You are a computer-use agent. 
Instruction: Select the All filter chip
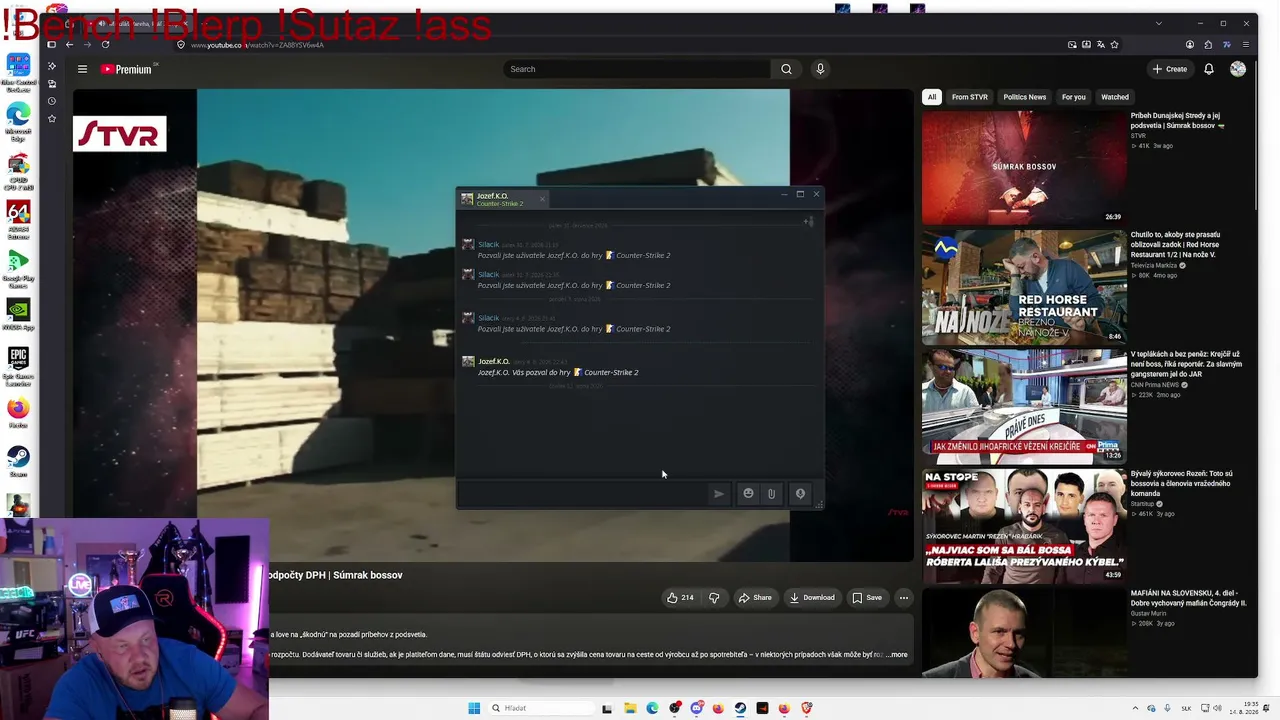pos(932,97)
